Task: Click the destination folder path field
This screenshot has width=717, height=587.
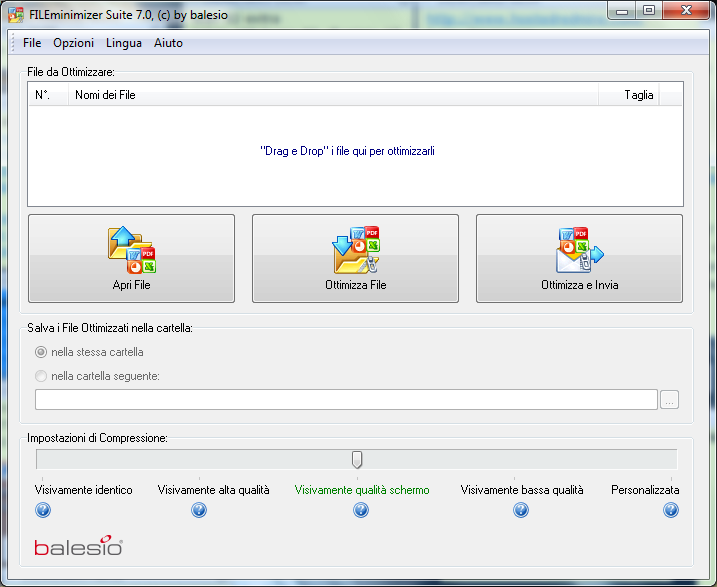Action: pyautogui.click(x=346, y=400)
